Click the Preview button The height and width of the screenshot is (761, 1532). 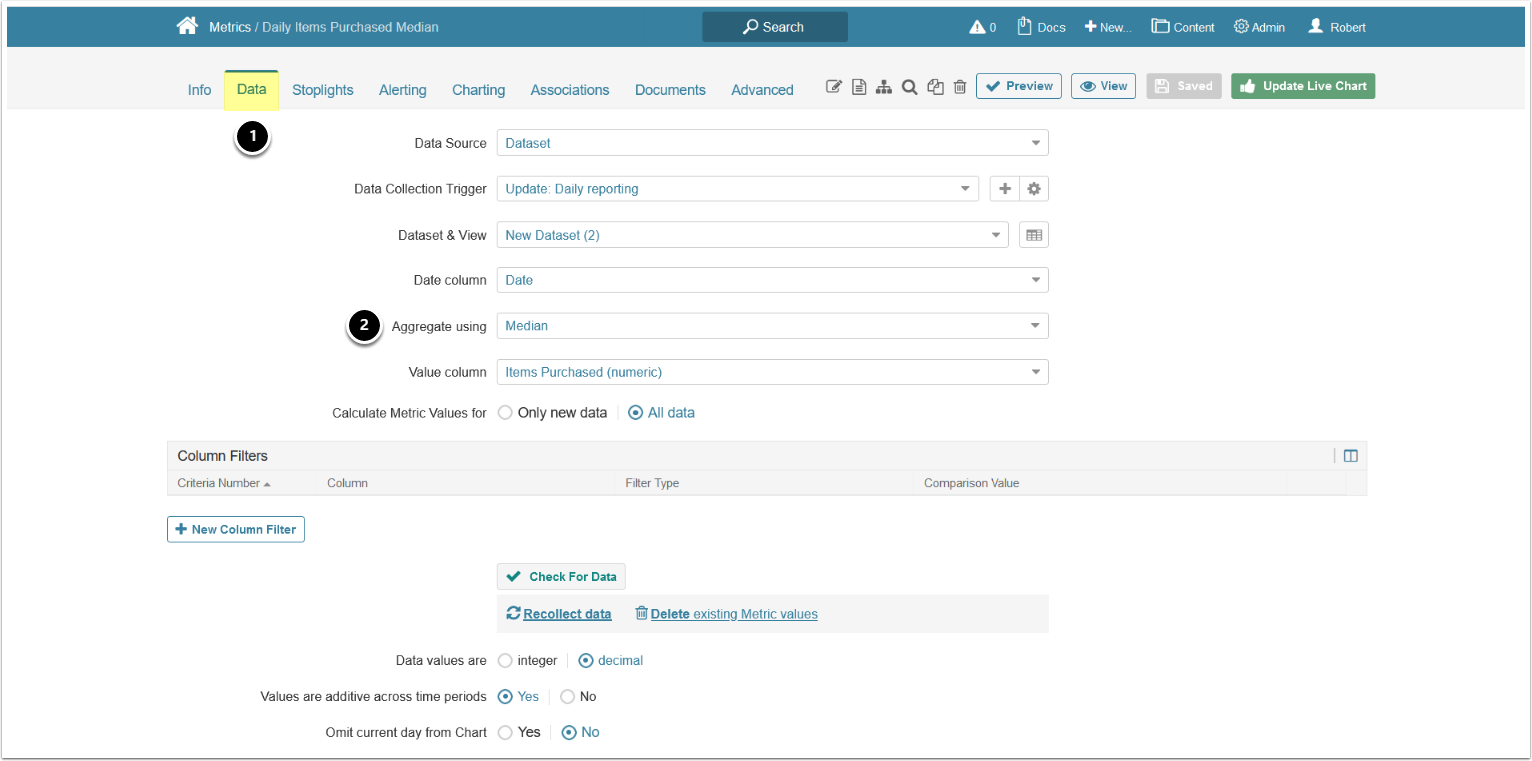(1019, 86)
